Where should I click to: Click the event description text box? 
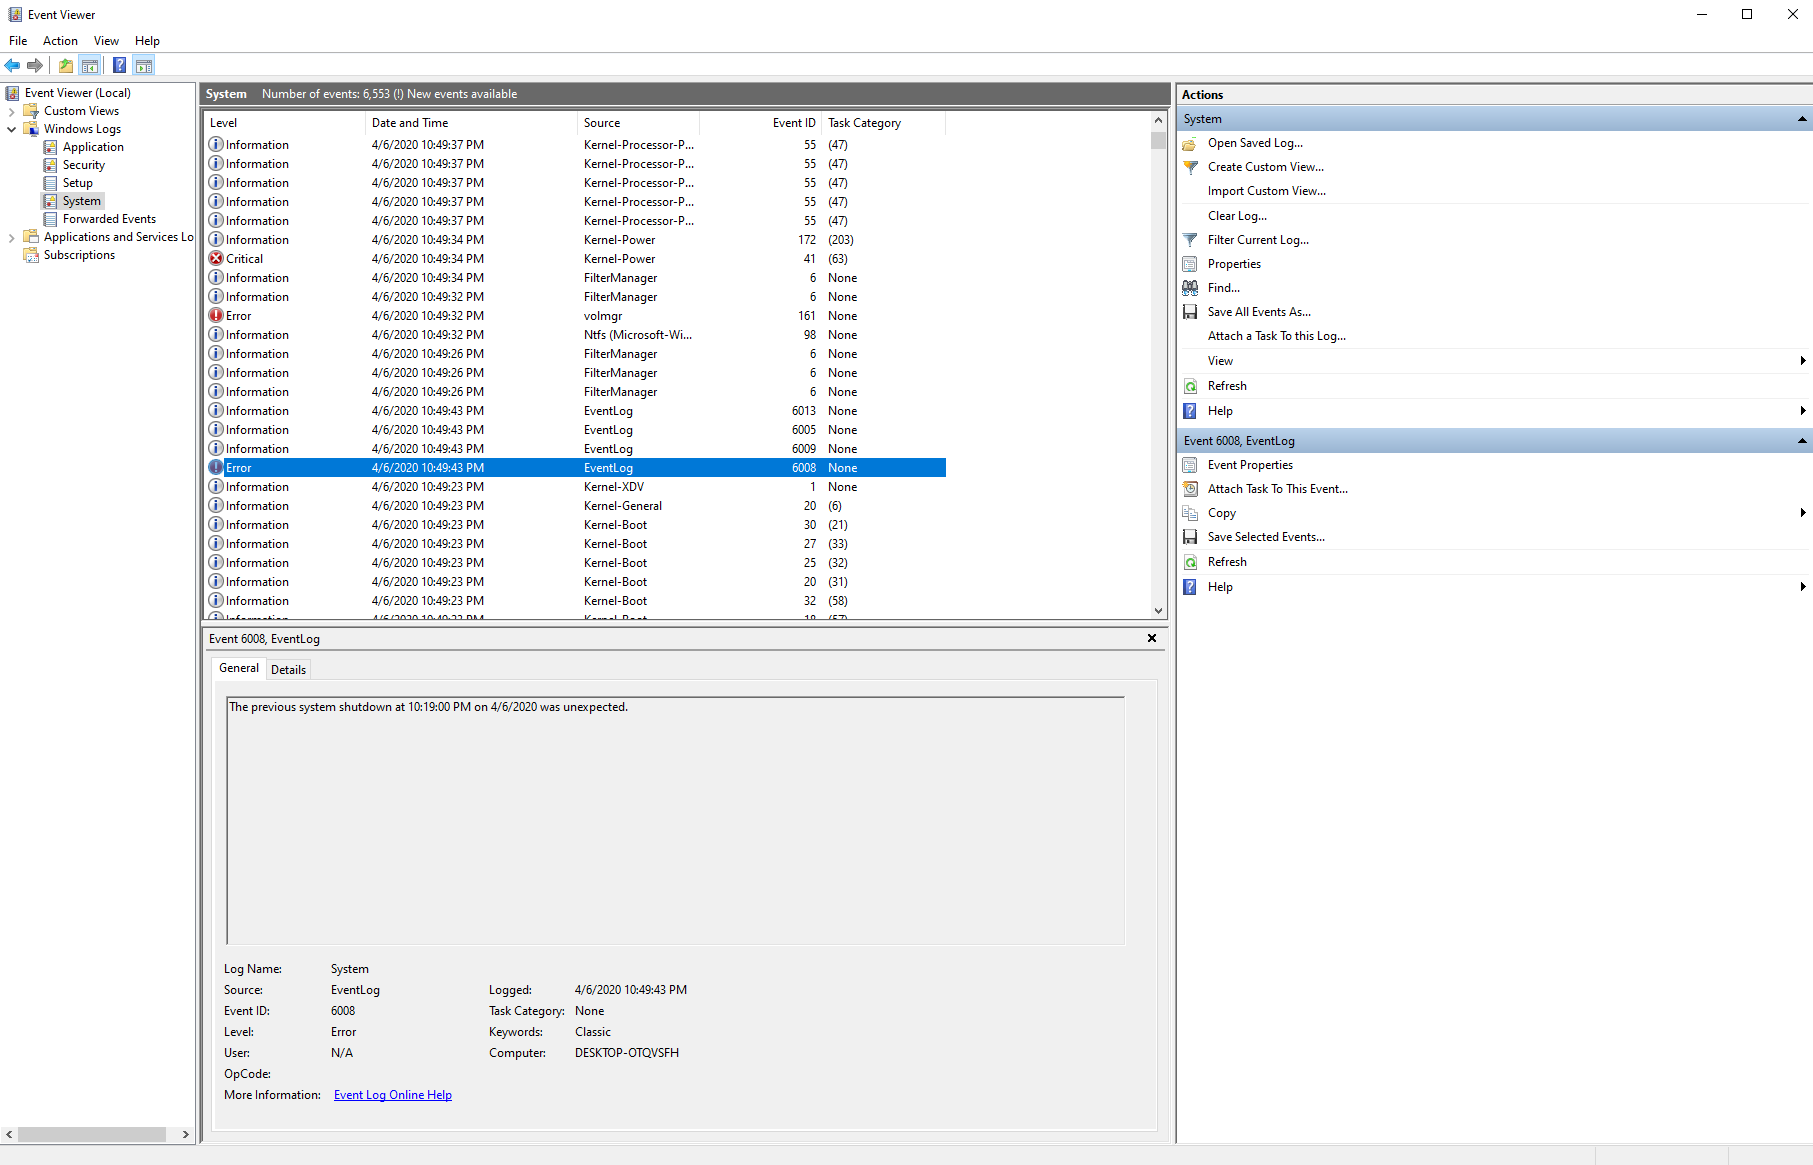click(x=676, y=821)
